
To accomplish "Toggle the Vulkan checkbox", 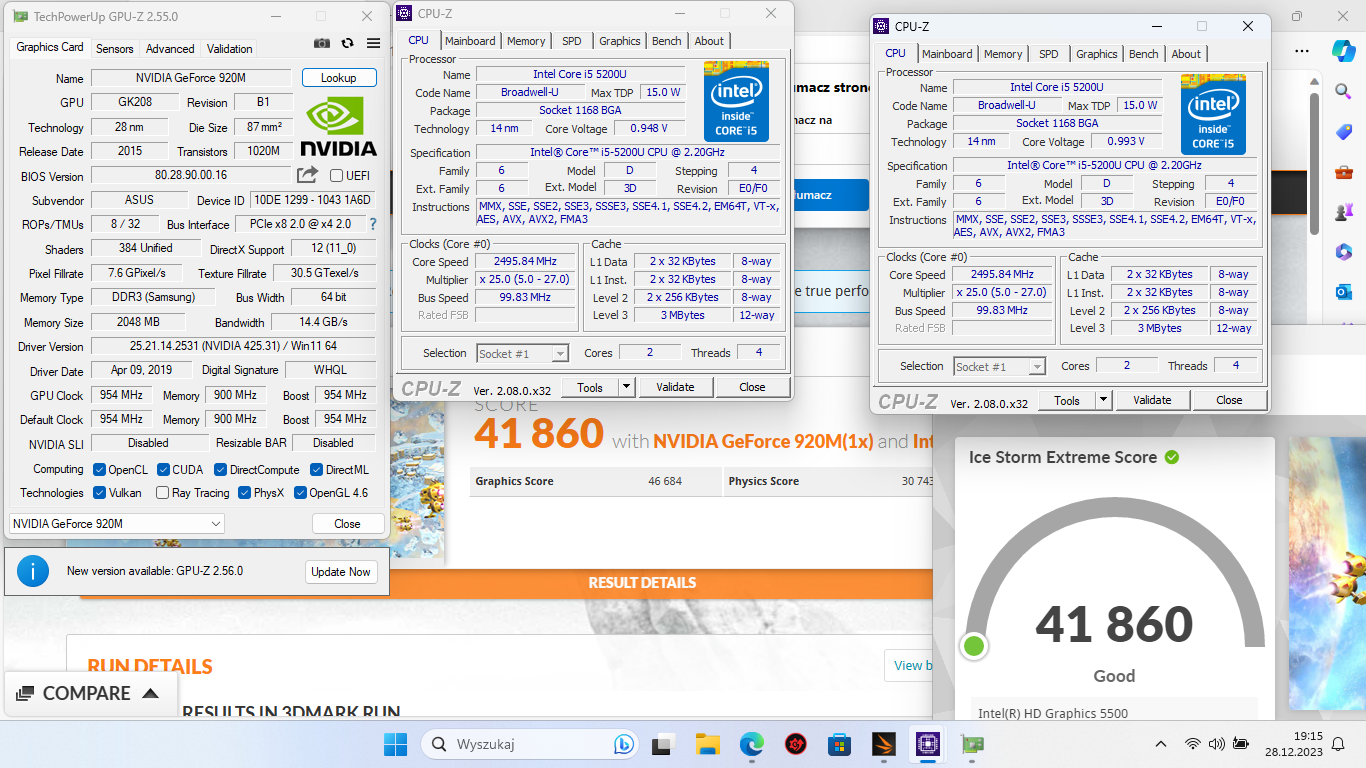I will [x=99, y=493].
